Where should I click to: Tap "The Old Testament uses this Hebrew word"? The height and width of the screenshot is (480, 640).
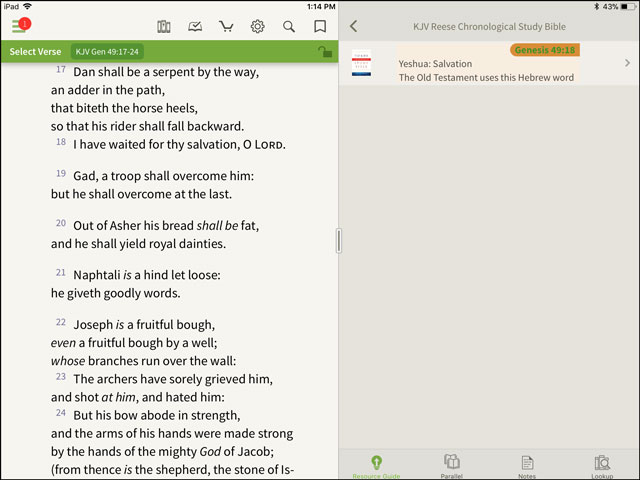(486, 78)
